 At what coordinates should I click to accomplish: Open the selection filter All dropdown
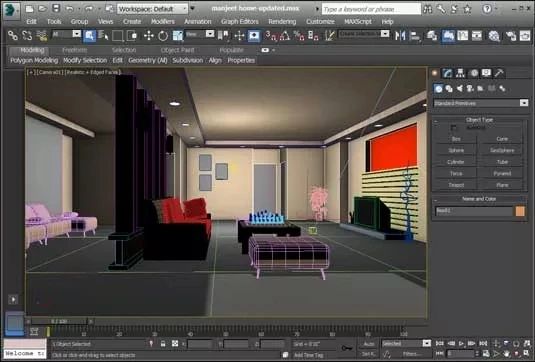coord(66,34)
